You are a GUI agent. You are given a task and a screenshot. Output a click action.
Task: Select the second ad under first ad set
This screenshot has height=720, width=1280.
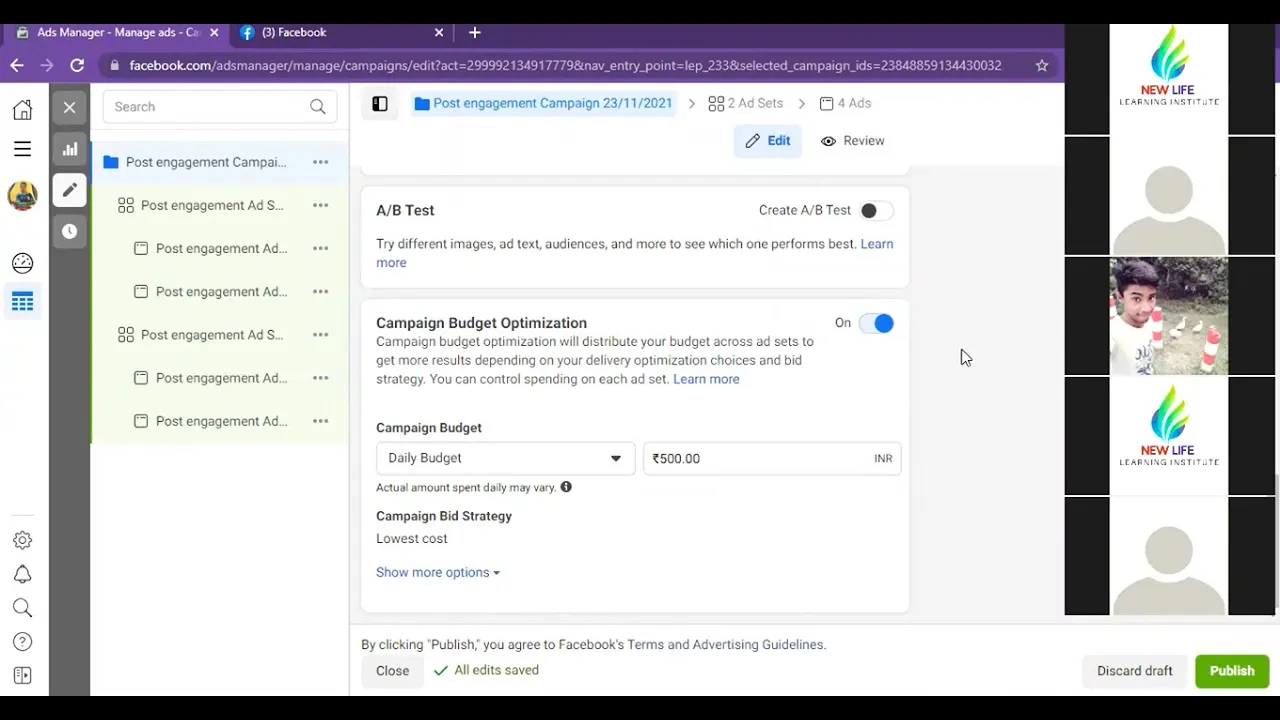(x=221, y=292)
